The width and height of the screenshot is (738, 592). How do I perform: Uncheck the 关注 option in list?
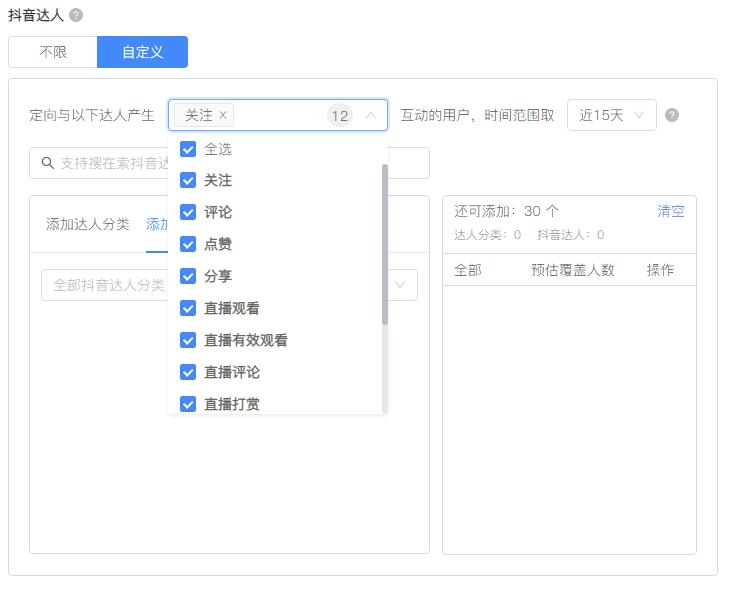point(188,180)
